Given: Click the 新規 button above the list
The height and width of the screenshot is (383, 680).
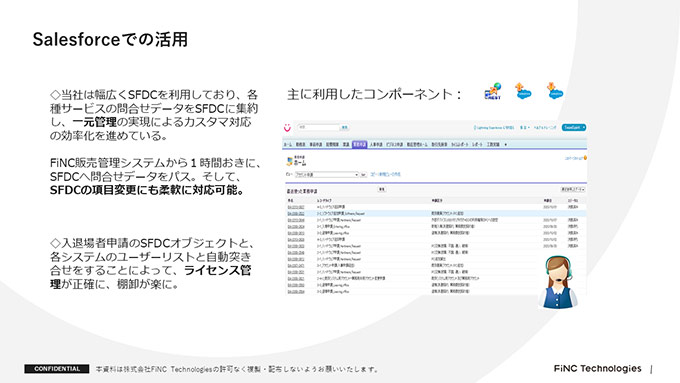Looking at the screenshot, I should [382, 190].
